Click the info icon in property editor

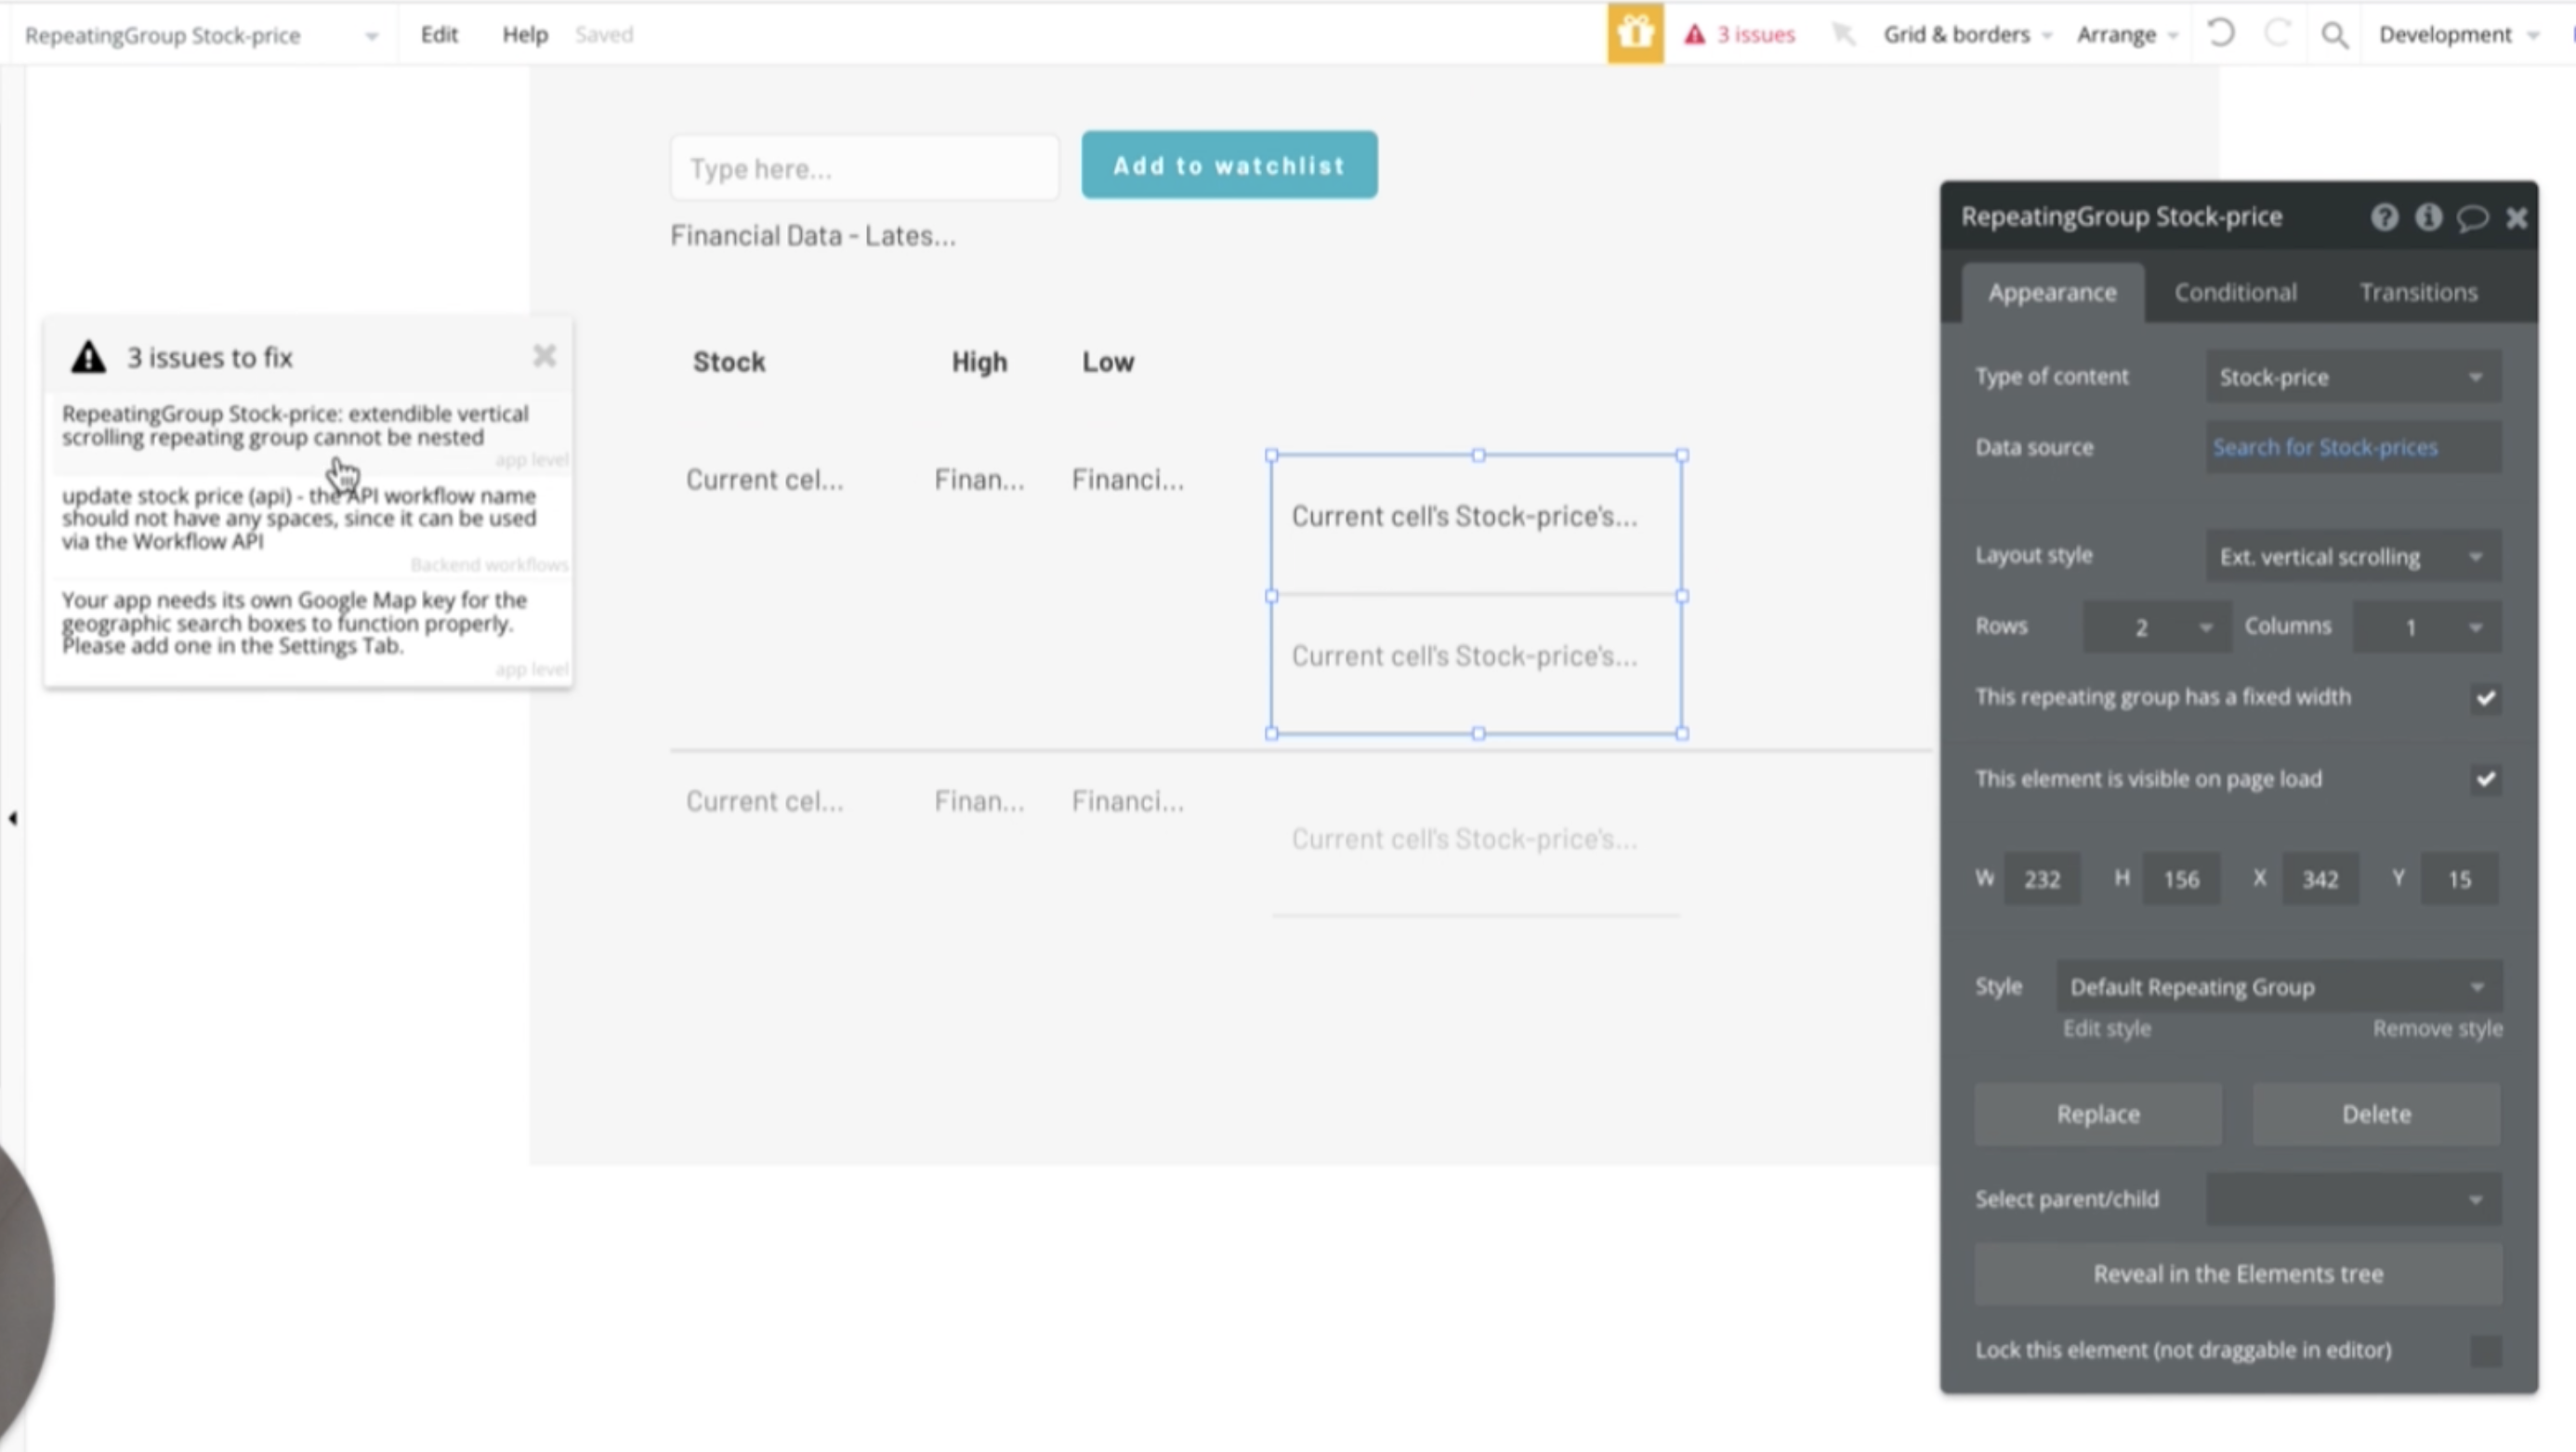coord(2428,217)
